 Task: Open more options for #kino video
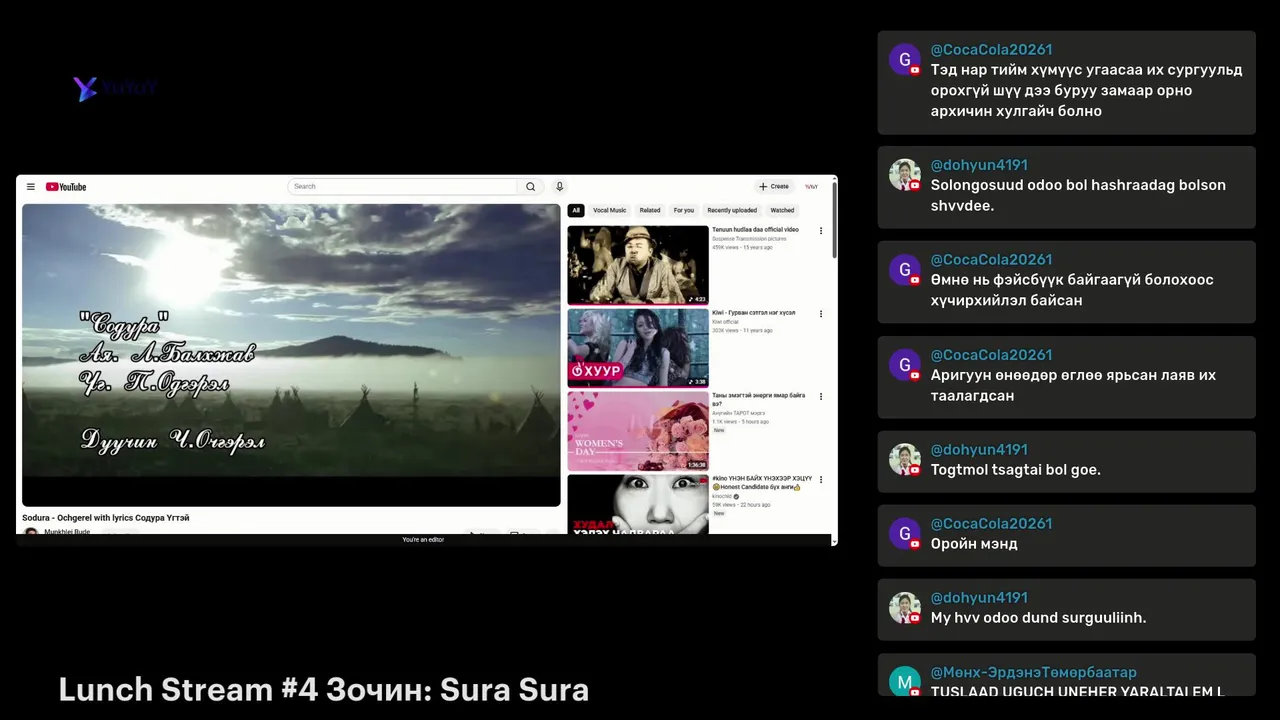coord(821,480)
